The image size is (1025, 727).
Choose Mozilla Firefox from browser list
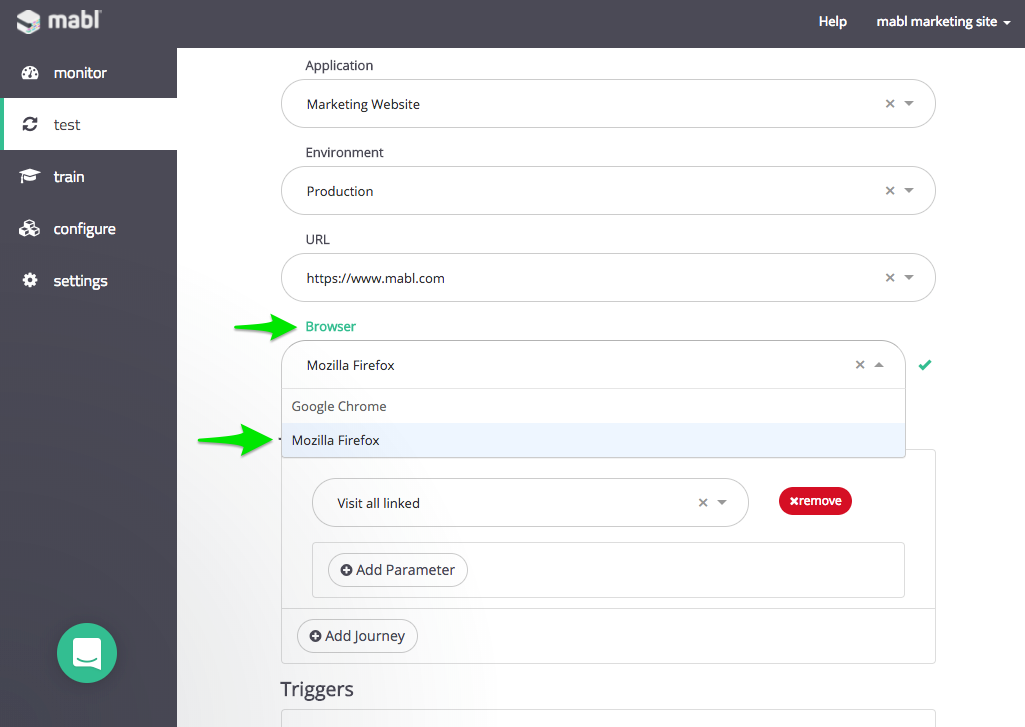[593, 440]
